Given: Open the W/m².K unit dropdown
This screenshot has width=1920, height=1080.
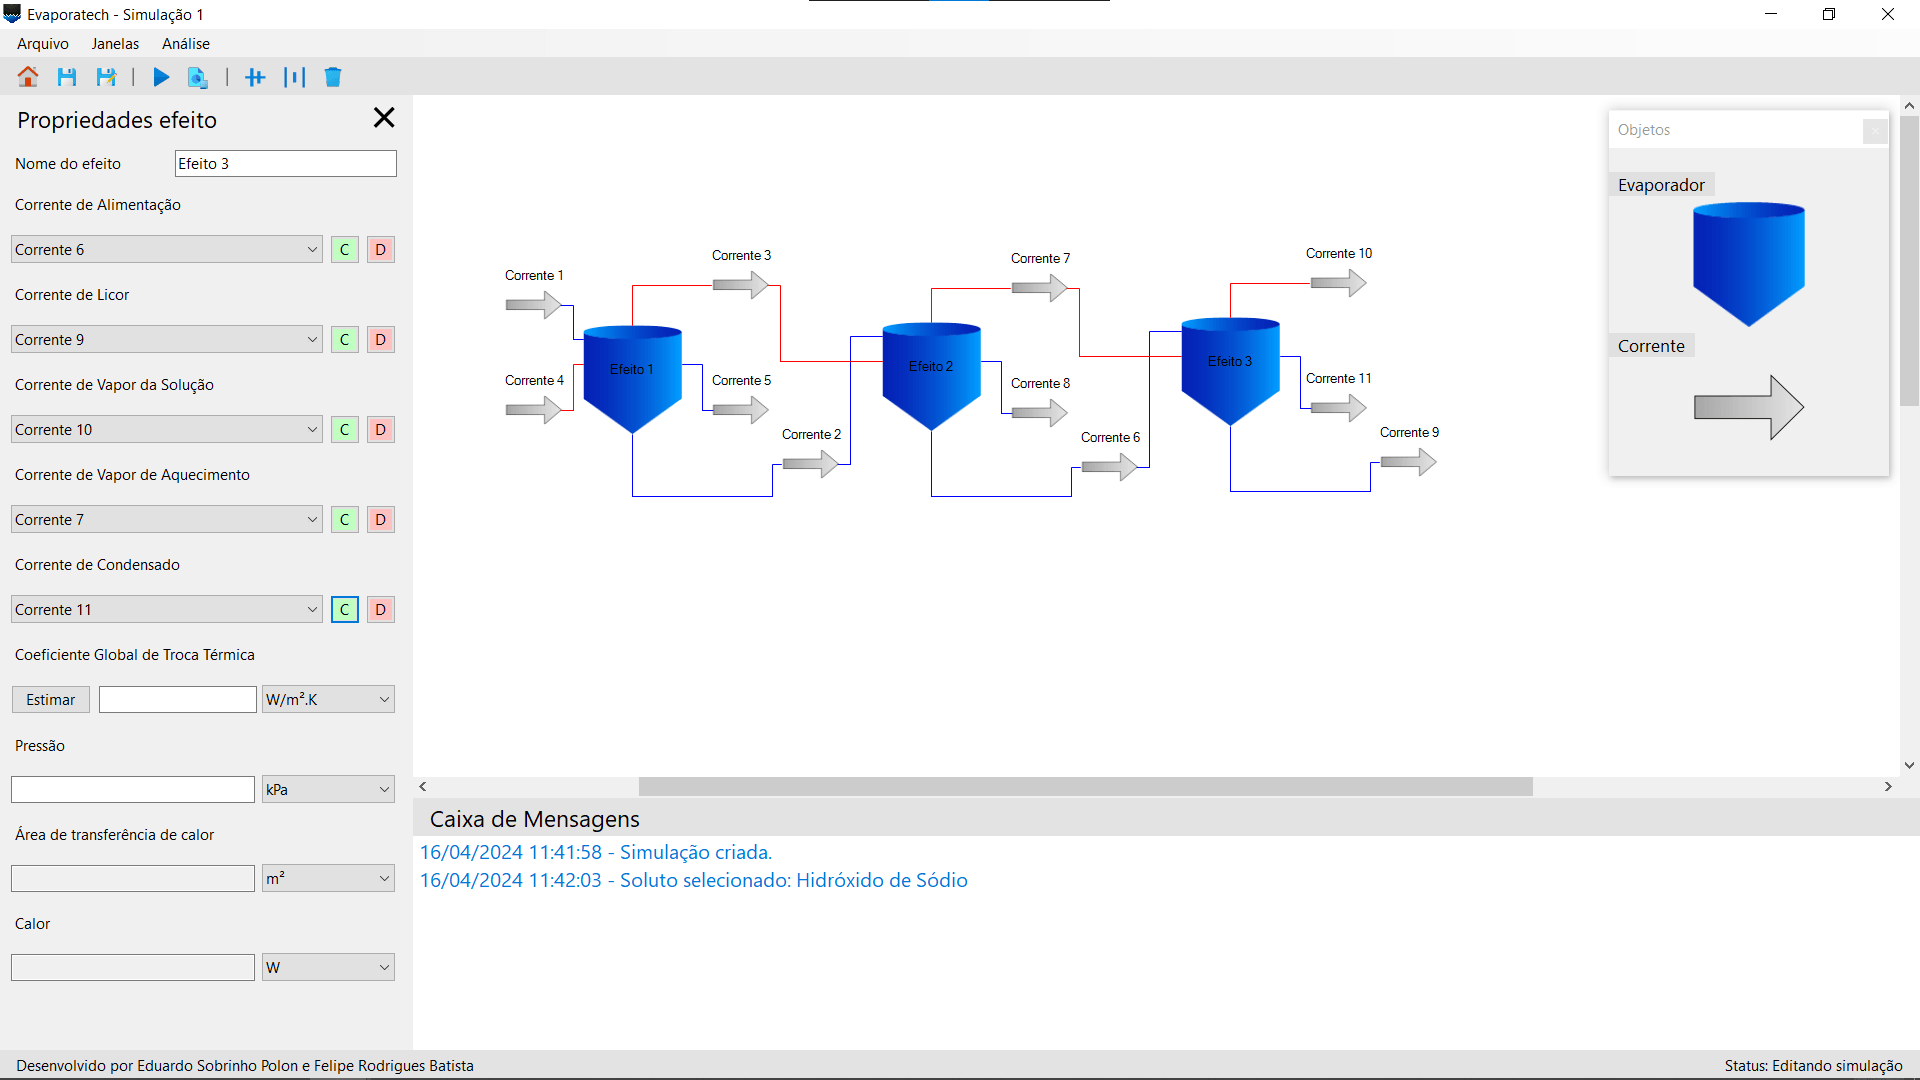Looking at the screenshot, I should click(x=327, y=699).
